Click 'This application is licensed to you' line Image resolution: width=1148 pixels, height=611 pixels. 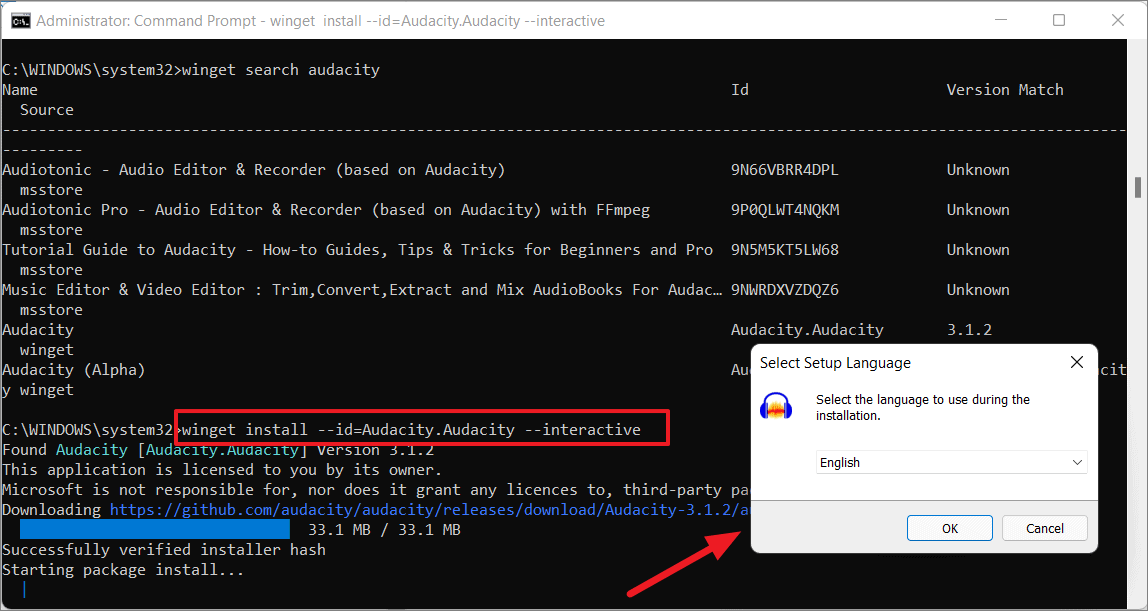222,470
